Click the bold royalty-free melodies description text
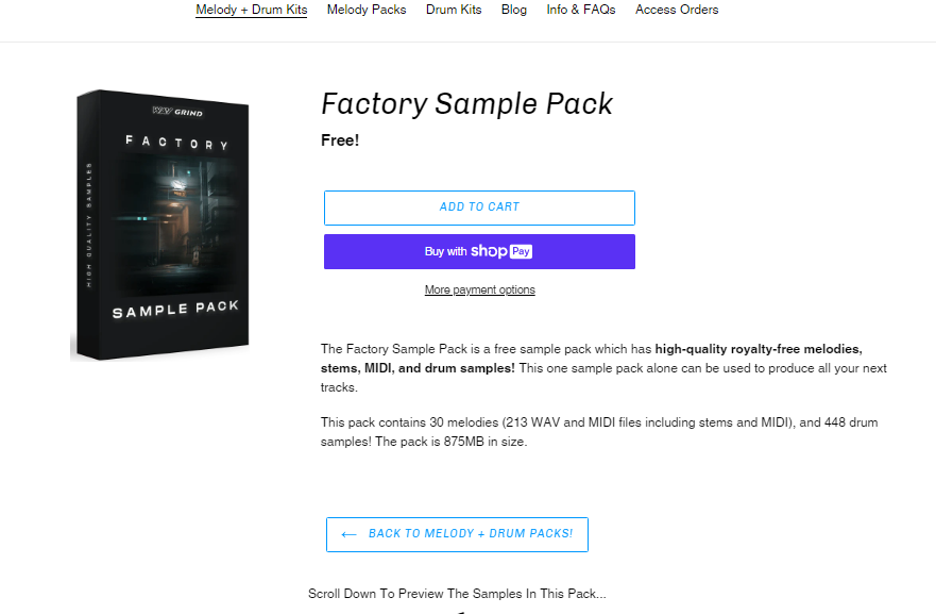The image size is (936, 614). coord(592,359)
